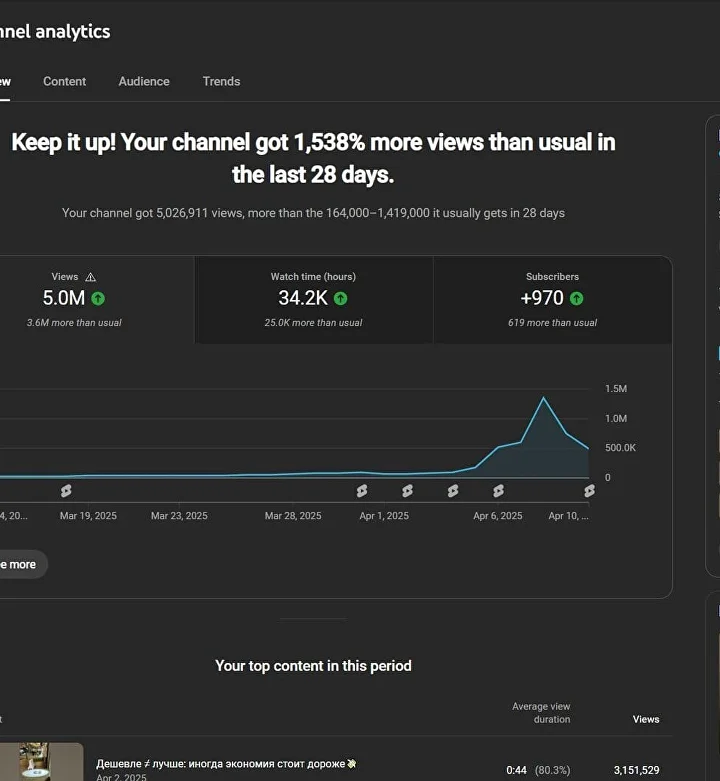The image size is (720, 781).
Task: Click '3.6M more than usual' text
Action: pyautogui.click(x=74, y=323)
